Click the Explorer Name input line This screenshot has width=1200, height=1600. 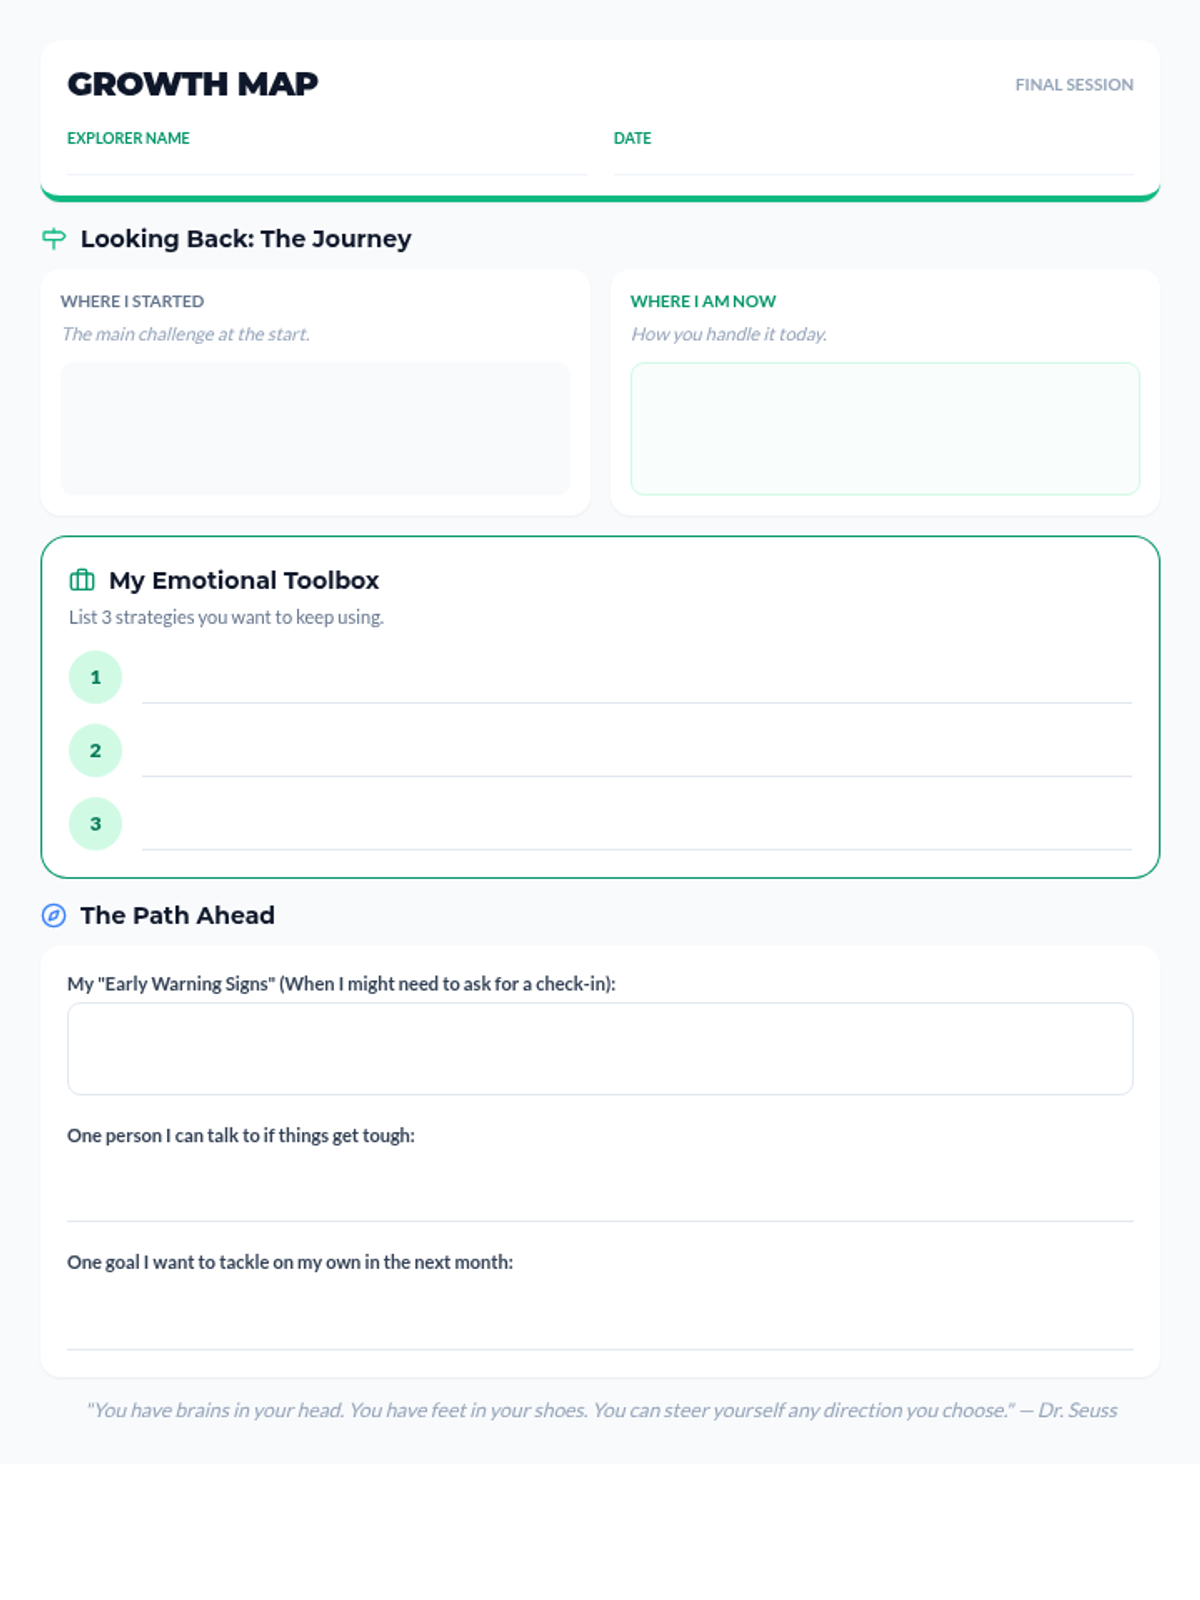(326, 162)
